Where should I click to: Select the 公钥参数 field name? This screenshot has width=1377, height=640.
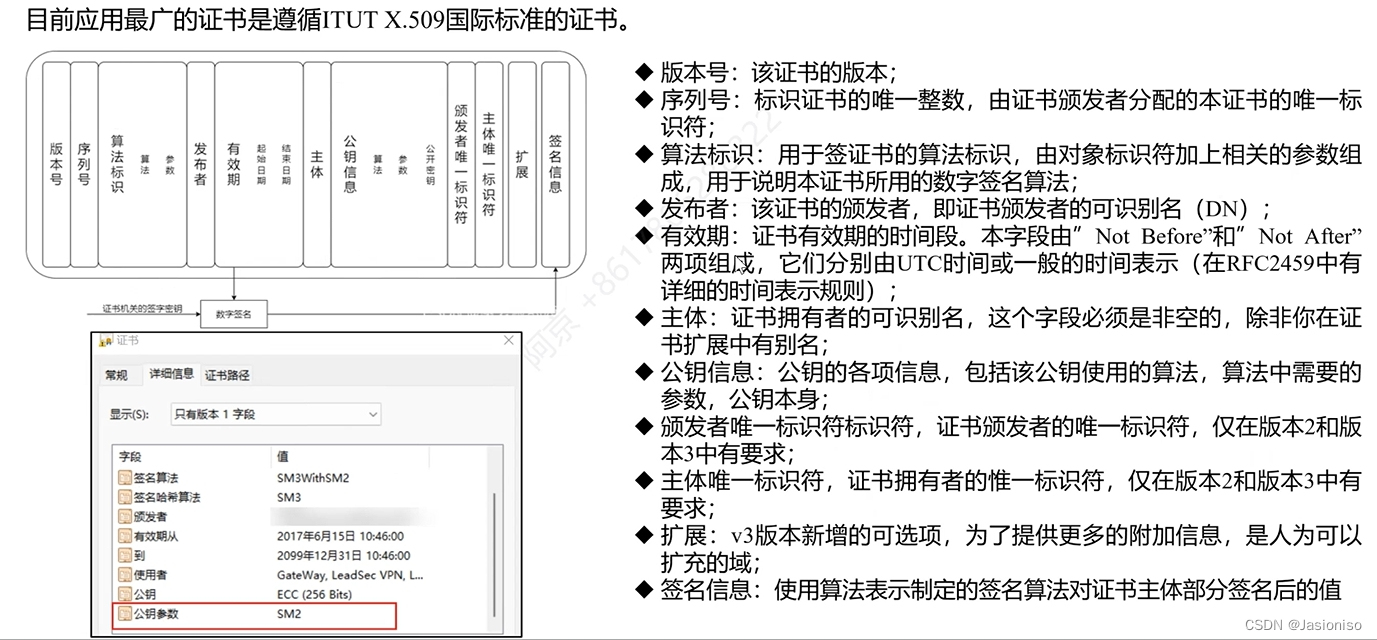157,613
